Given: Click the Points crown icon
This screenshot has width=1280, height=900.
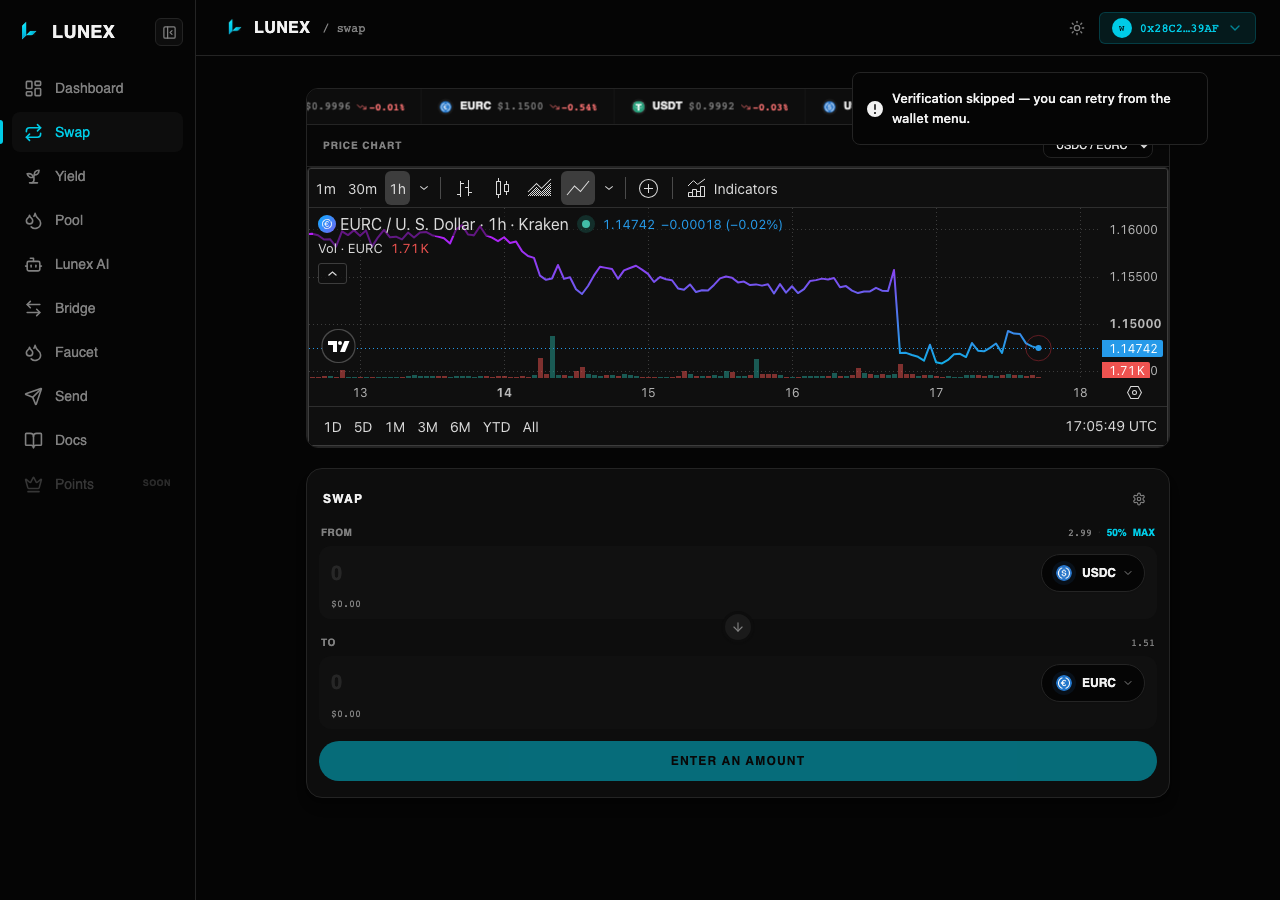Looking at the screenshot, I should 34,484.
